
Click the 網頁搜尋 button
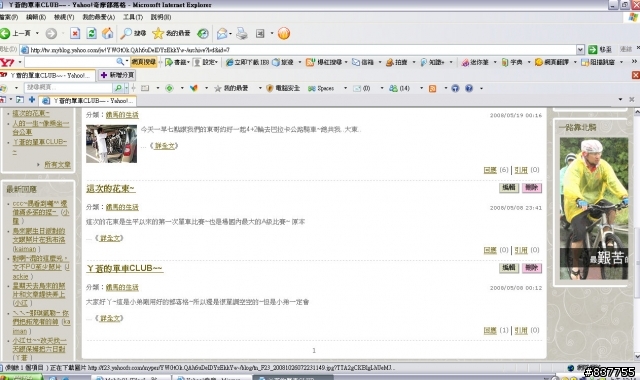(144, 62)
